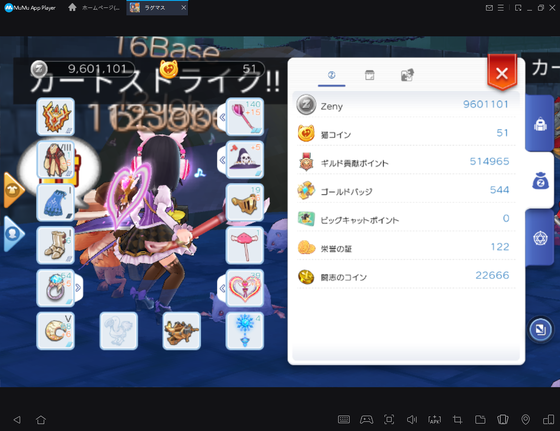Select the ゴールドバッジ row
Screen dimensions: 560x431
[406, 190]
